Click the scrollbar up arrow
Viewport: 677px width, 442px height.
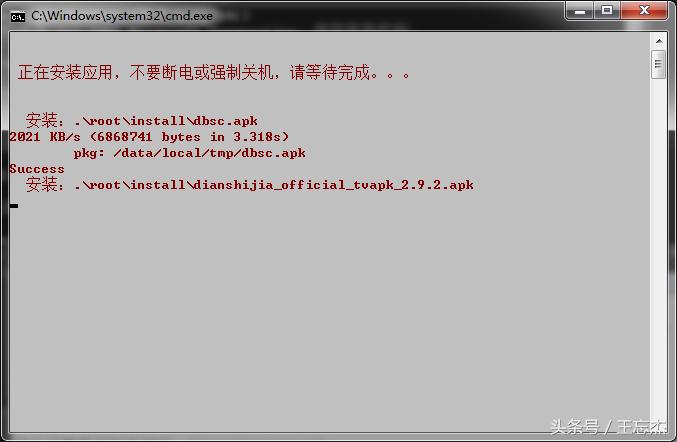pos(659,41)
